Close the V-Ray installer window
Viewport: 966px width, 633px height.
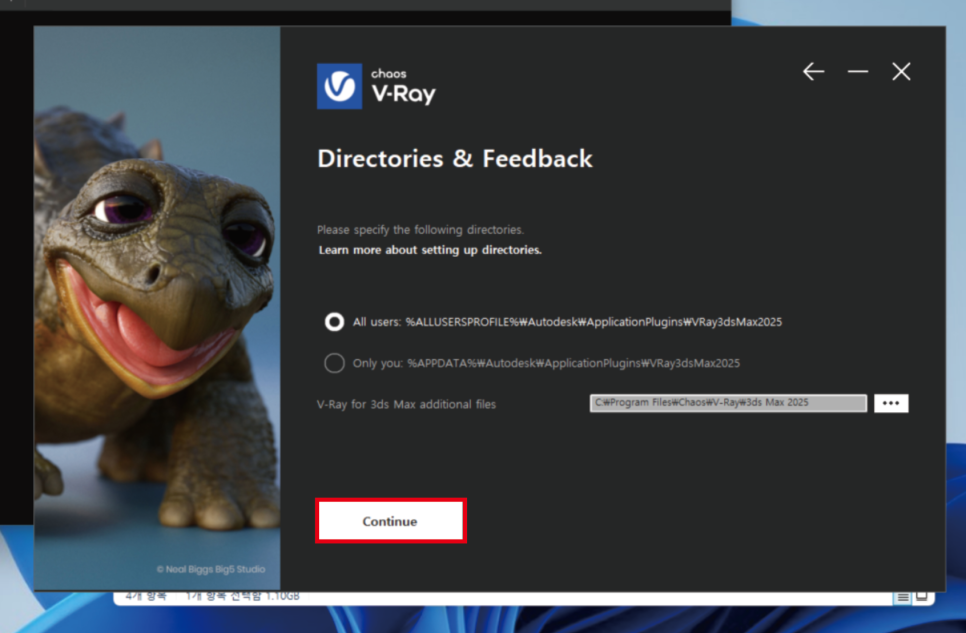click(901, 71)
